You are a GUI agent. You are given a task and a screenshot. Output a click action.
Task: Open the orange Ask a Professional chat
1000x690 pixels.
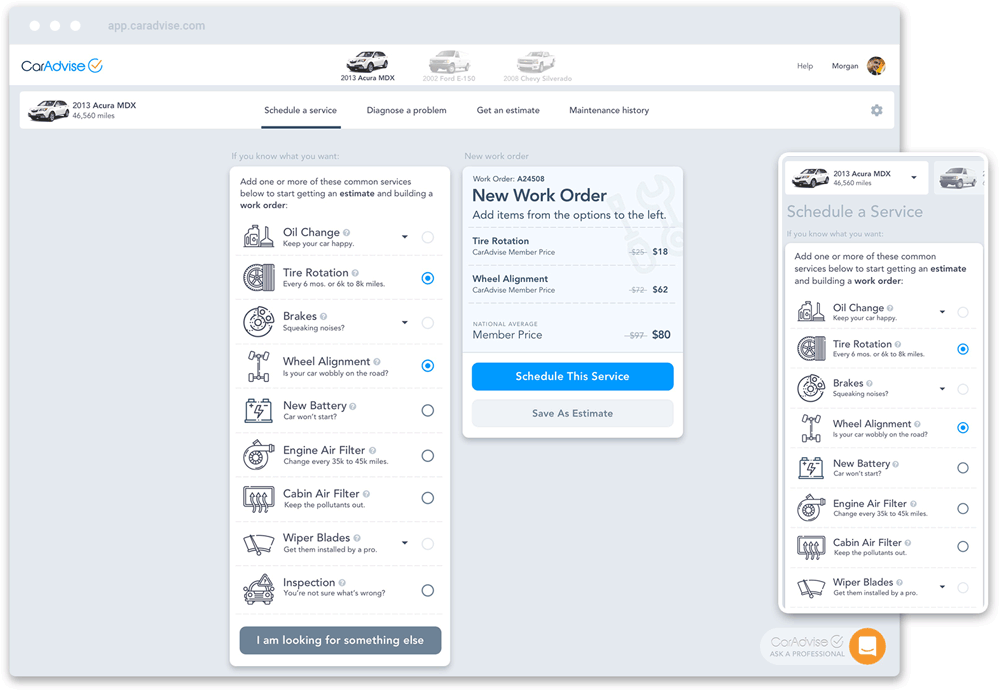867,646
